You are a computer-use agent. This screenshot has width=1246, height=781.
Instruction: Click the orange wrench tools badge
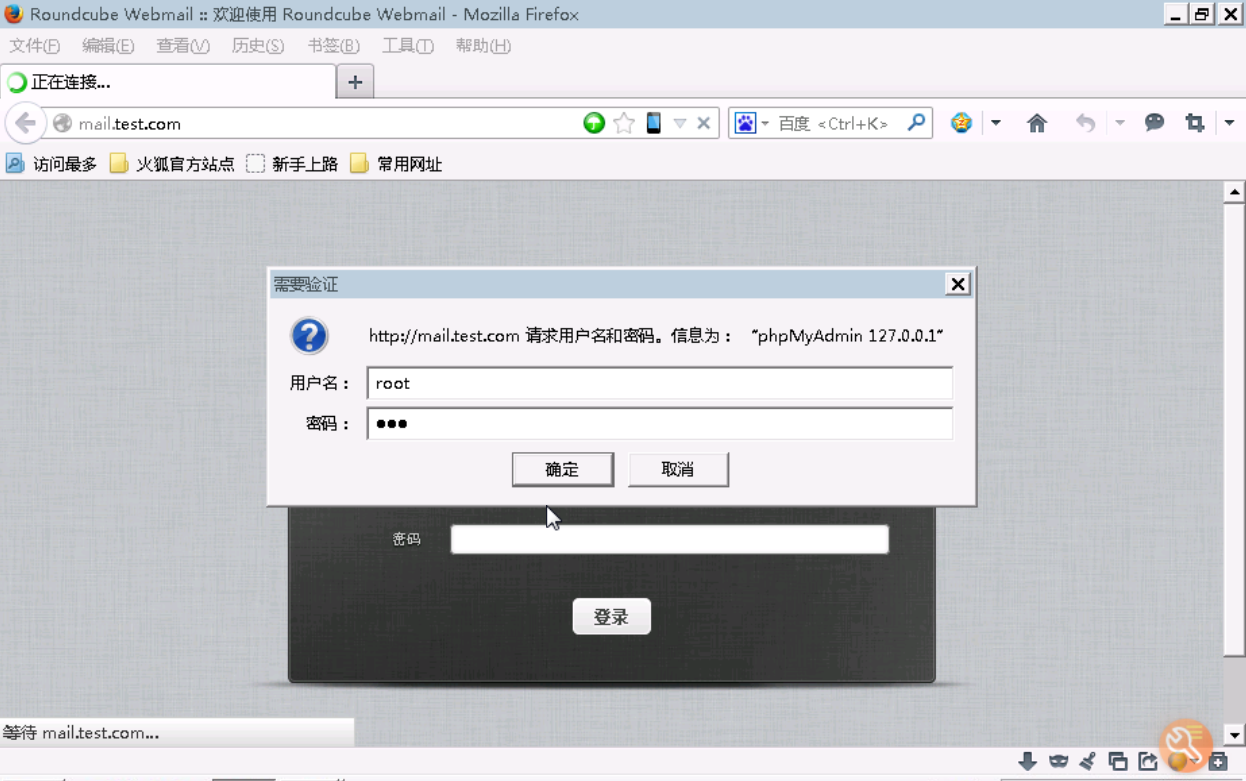(x=1185, y=746)
